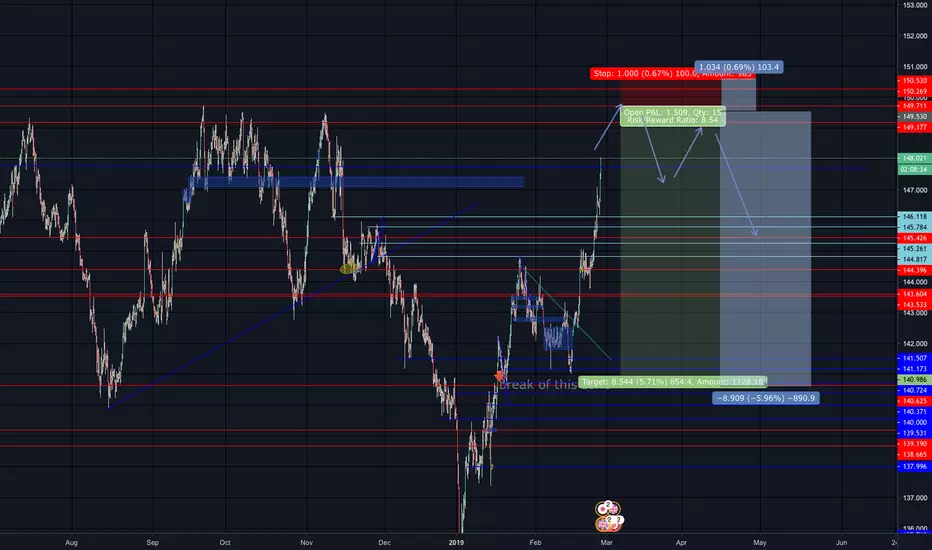Screen dimensions: 932x550
Task: Select the long blue horizontal zone rectangle
Action: 356,182
